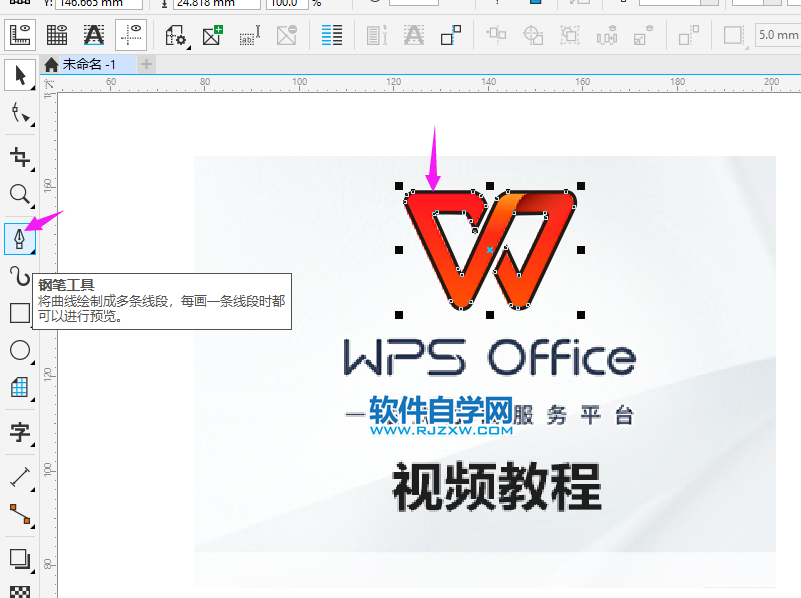
Task: Open page options settings icon
Action: click(175, 35)
